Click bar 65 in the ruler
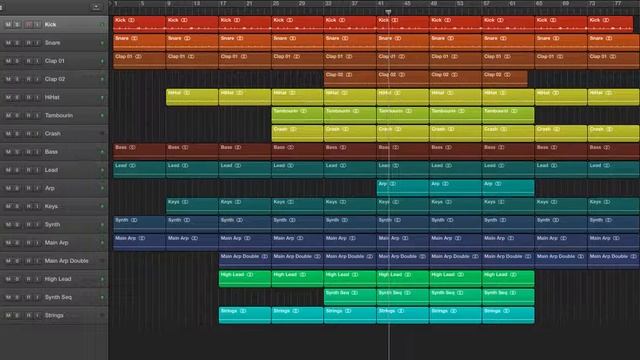This screenshot has width=640, height=360. point(539,4)
